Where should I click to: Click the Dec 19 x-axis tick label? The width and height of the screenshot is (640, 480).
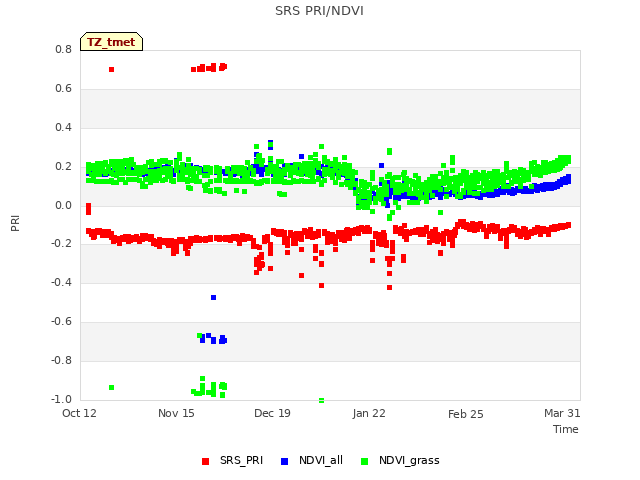coord(272,413)
